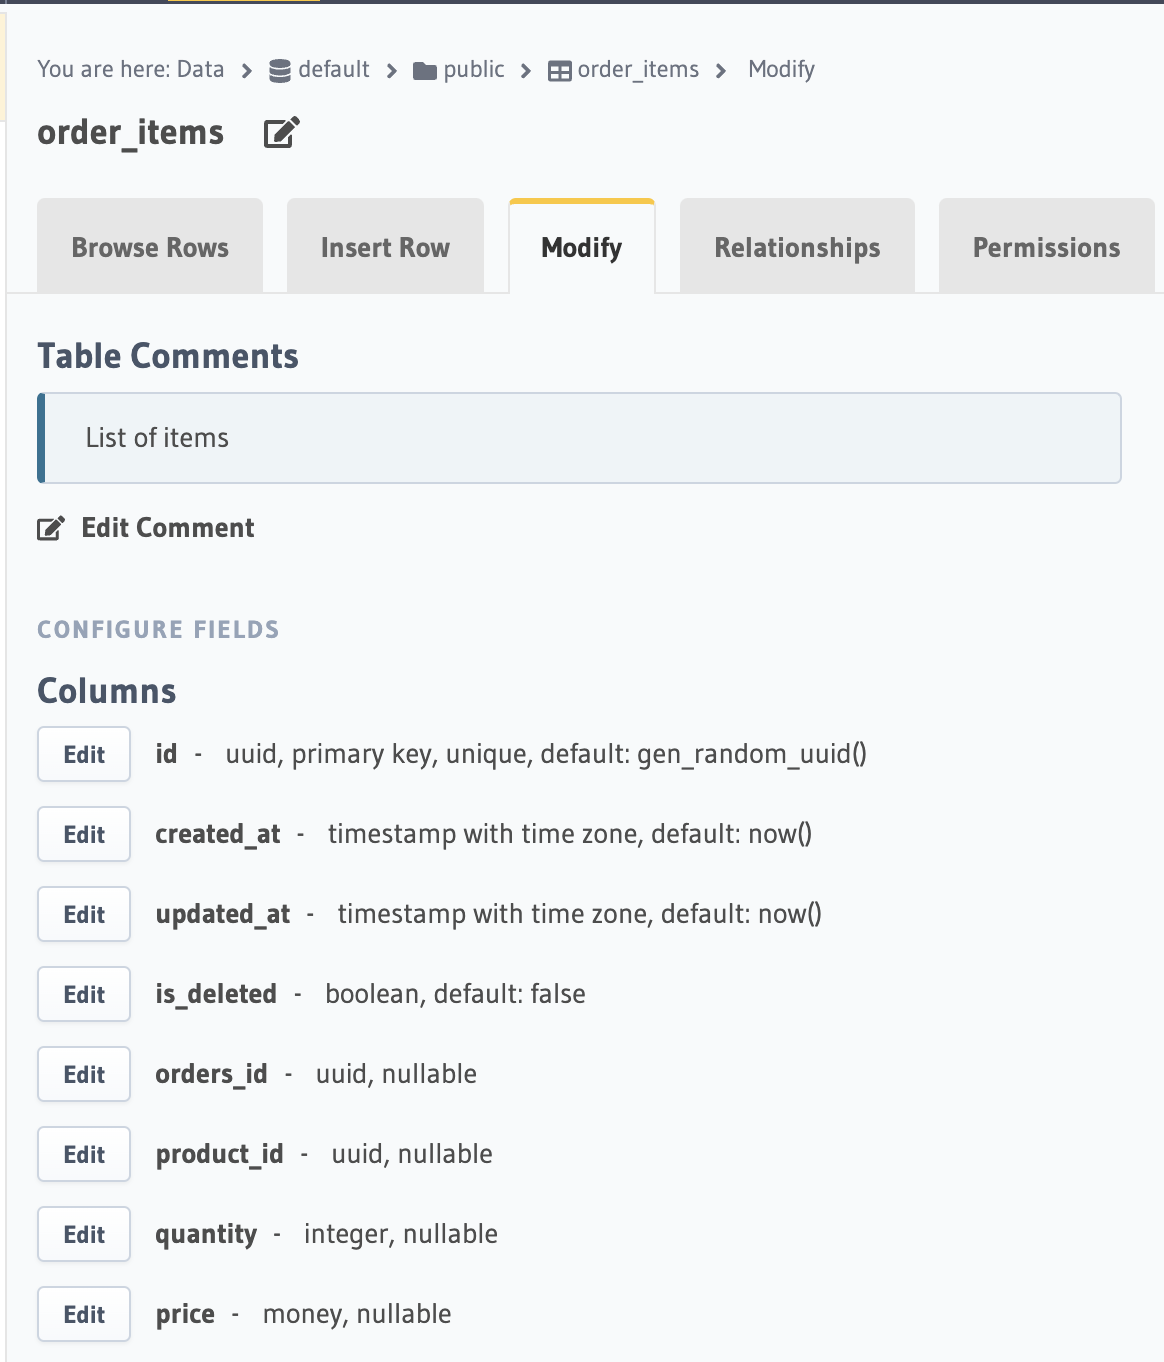
Task: Click the edit table name pencil icon
Action: (x=281, y=133)
